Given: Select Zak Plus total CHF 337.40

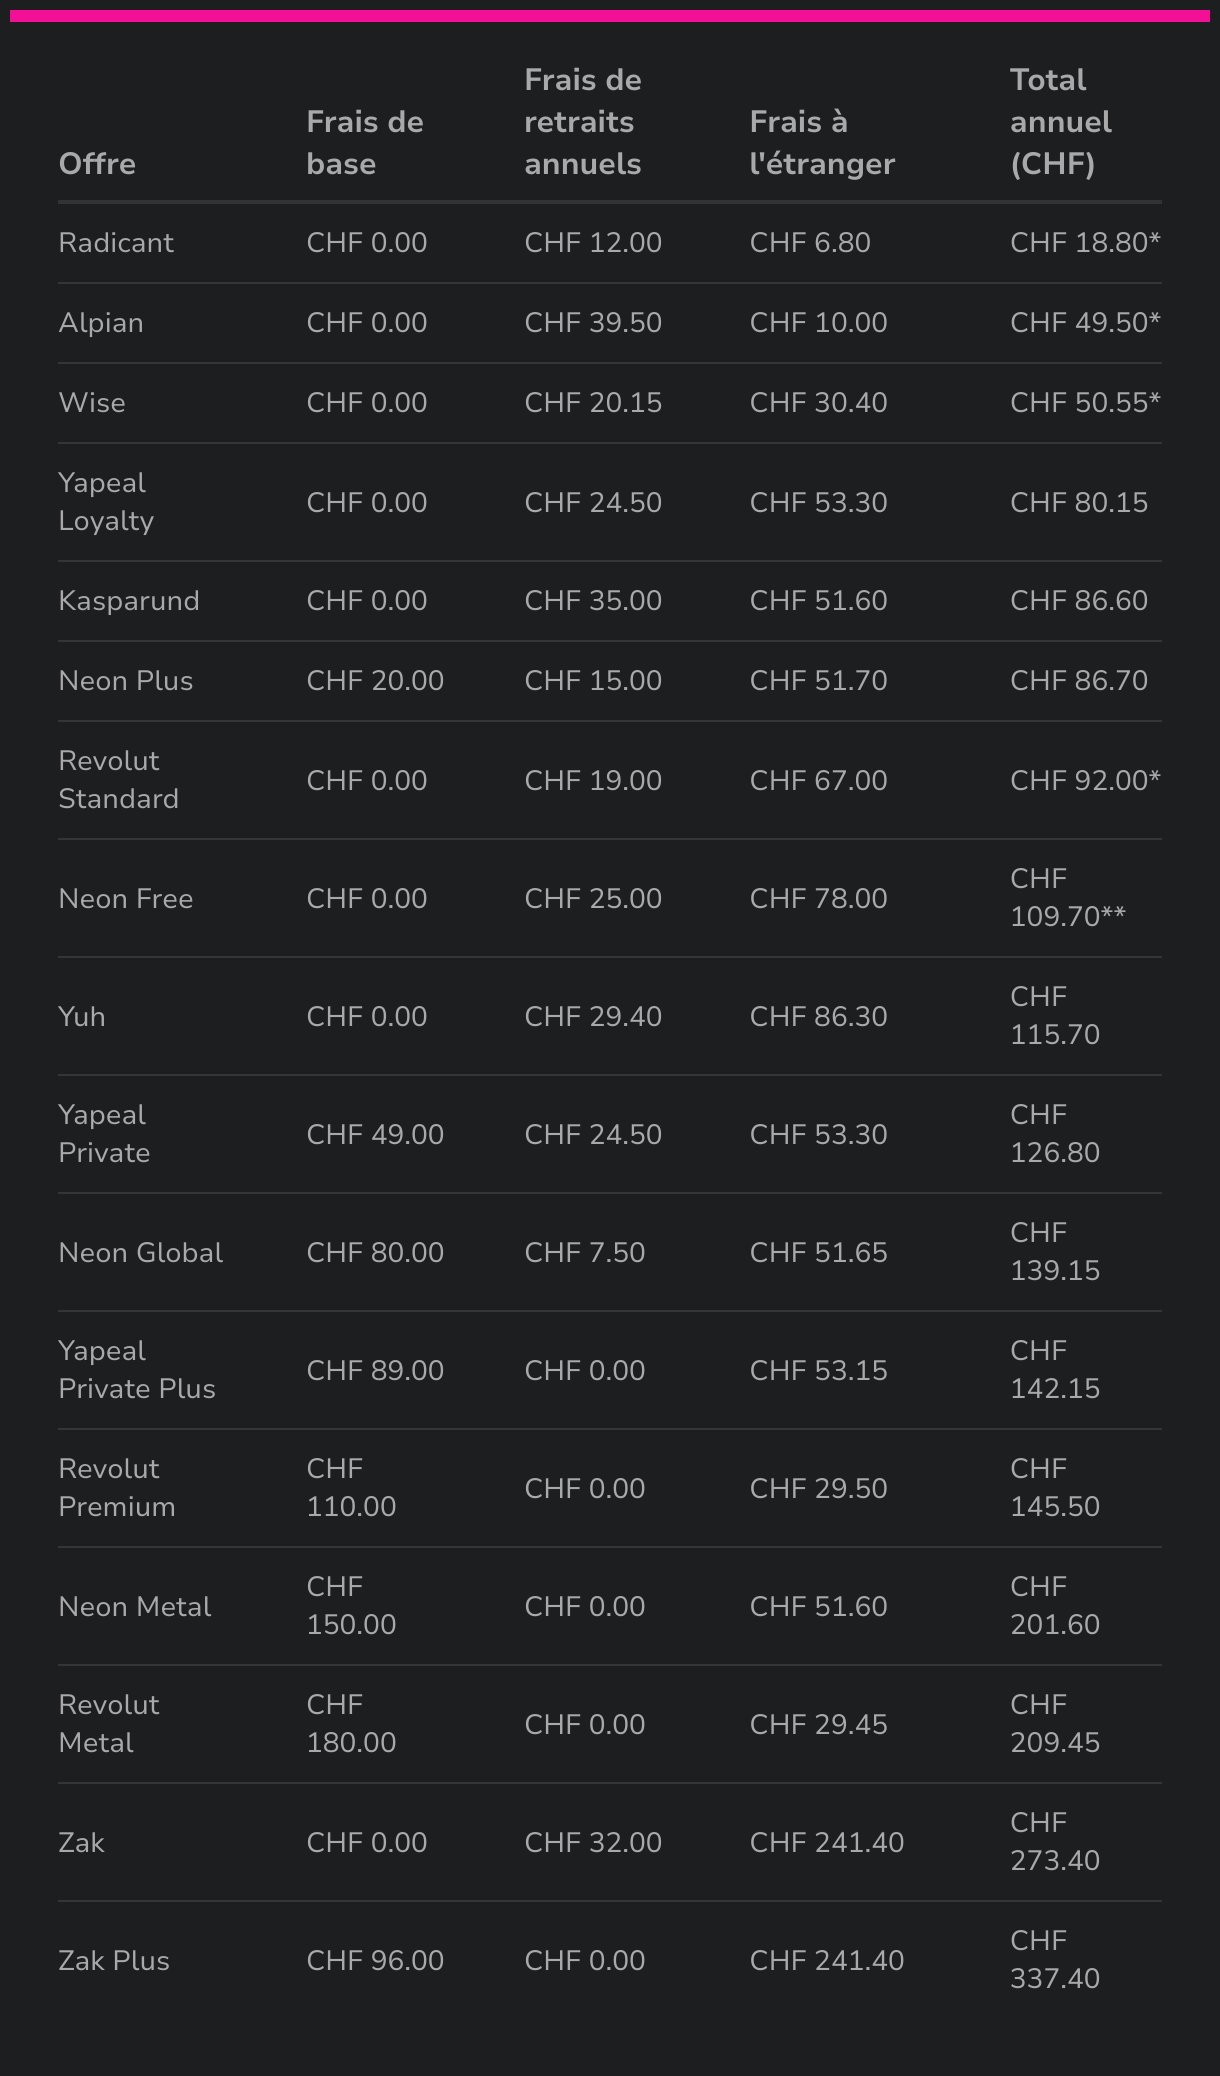Looking at the screenshot, I should pos(1055,1960).
